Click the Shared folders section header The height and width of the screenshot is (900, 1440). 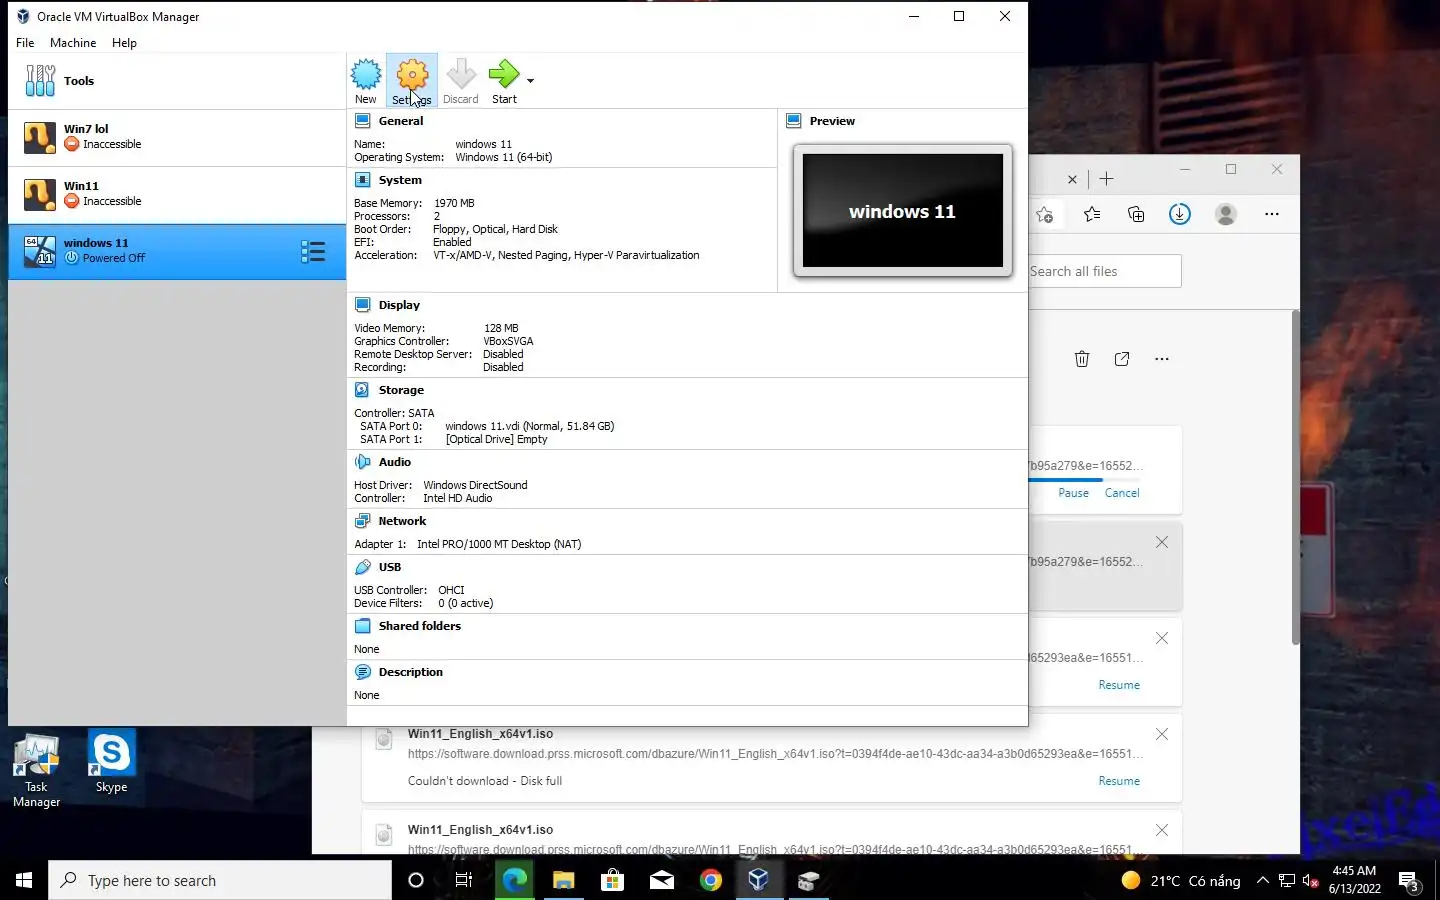tap(420, 626)
